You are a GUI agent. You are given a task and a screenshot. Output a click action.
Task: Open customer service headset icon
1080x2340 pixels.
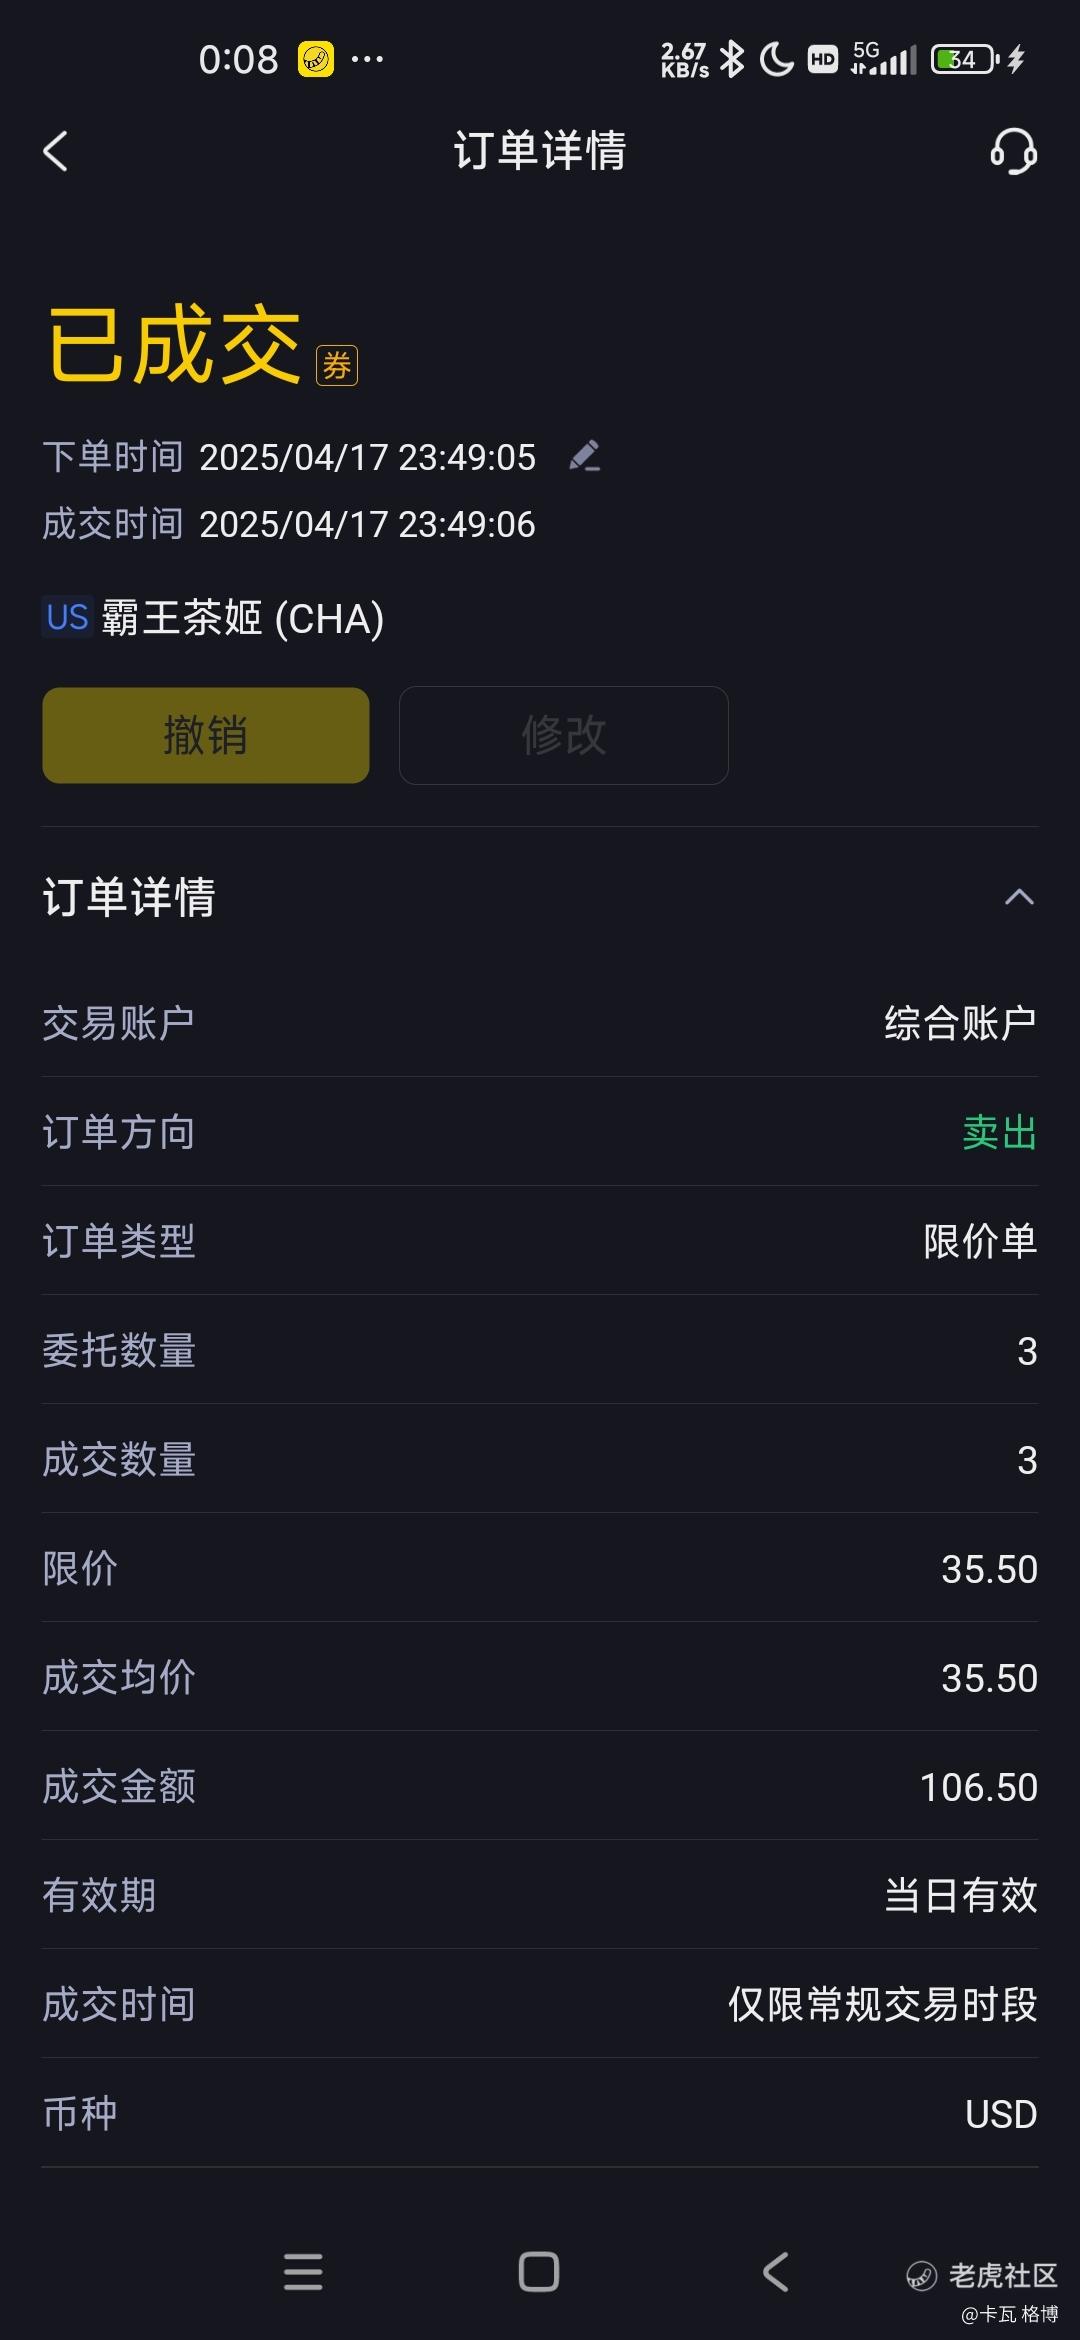click(1013, 152)
